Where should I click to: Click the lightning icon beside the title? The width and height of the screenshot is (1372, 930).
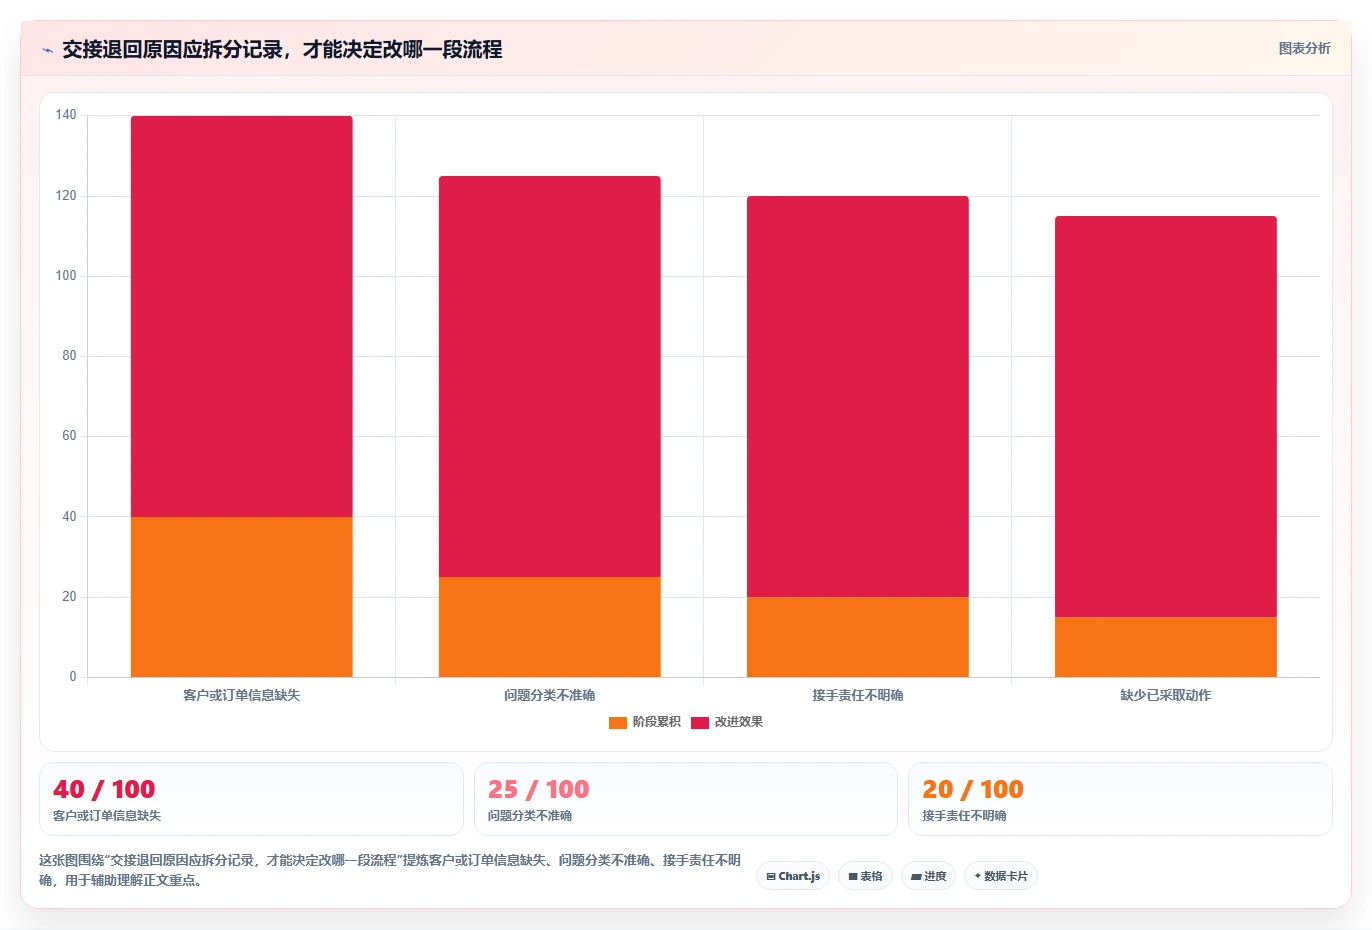click(47, 50)
